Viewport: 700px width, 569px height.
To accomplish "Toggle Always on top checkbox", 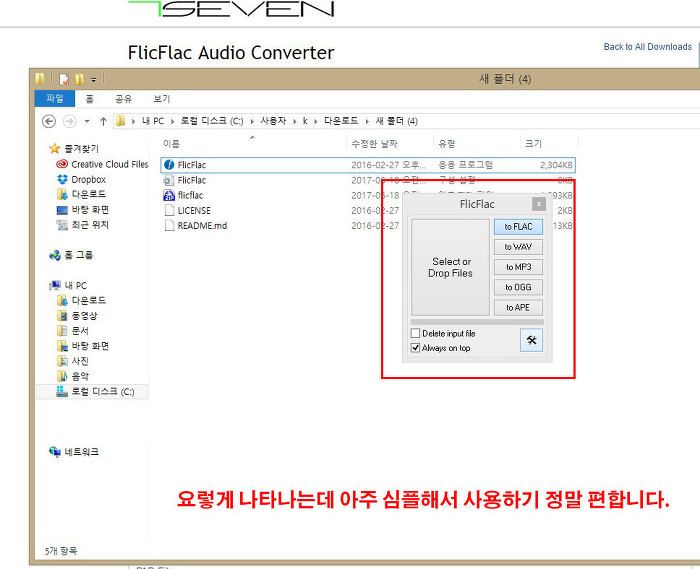I will point(415,347).
